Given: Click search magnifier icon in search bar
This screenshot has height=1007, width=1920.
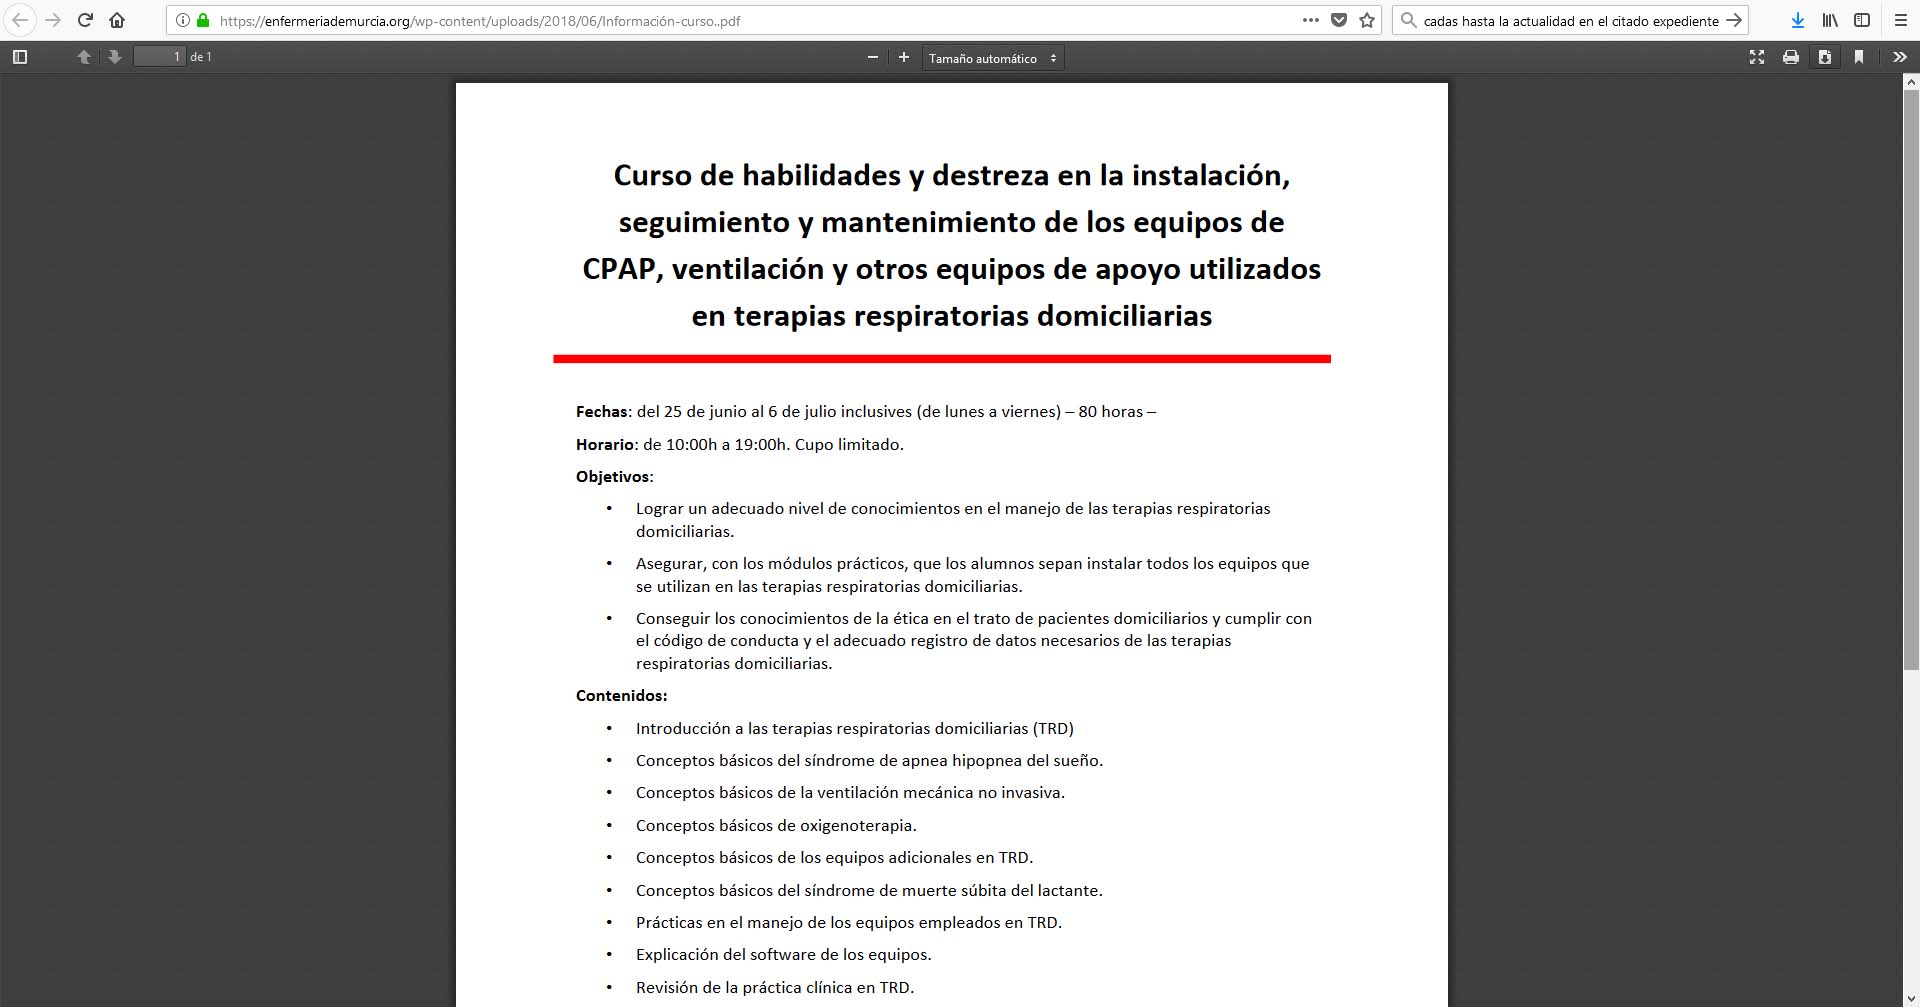Looking at the screenshot, I should (x=1408, y=20).
